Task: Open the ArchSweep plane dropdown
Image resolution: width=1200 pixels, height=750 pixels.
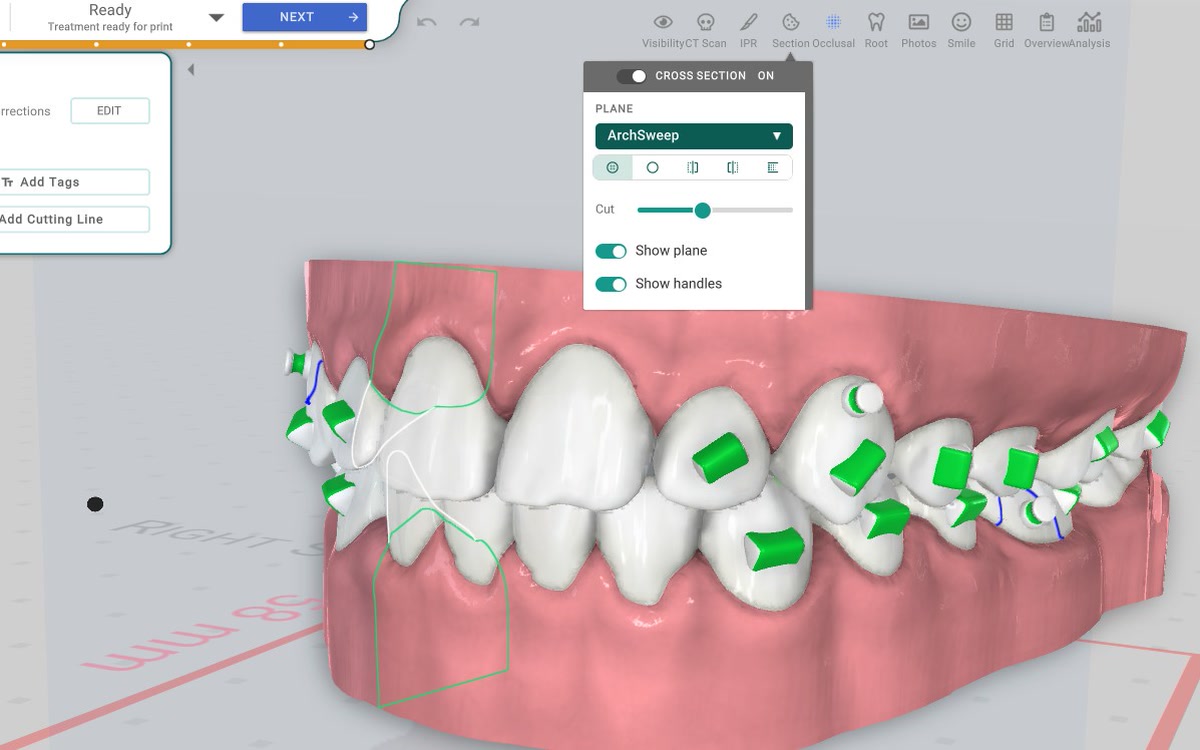Action: click(694, 136)
